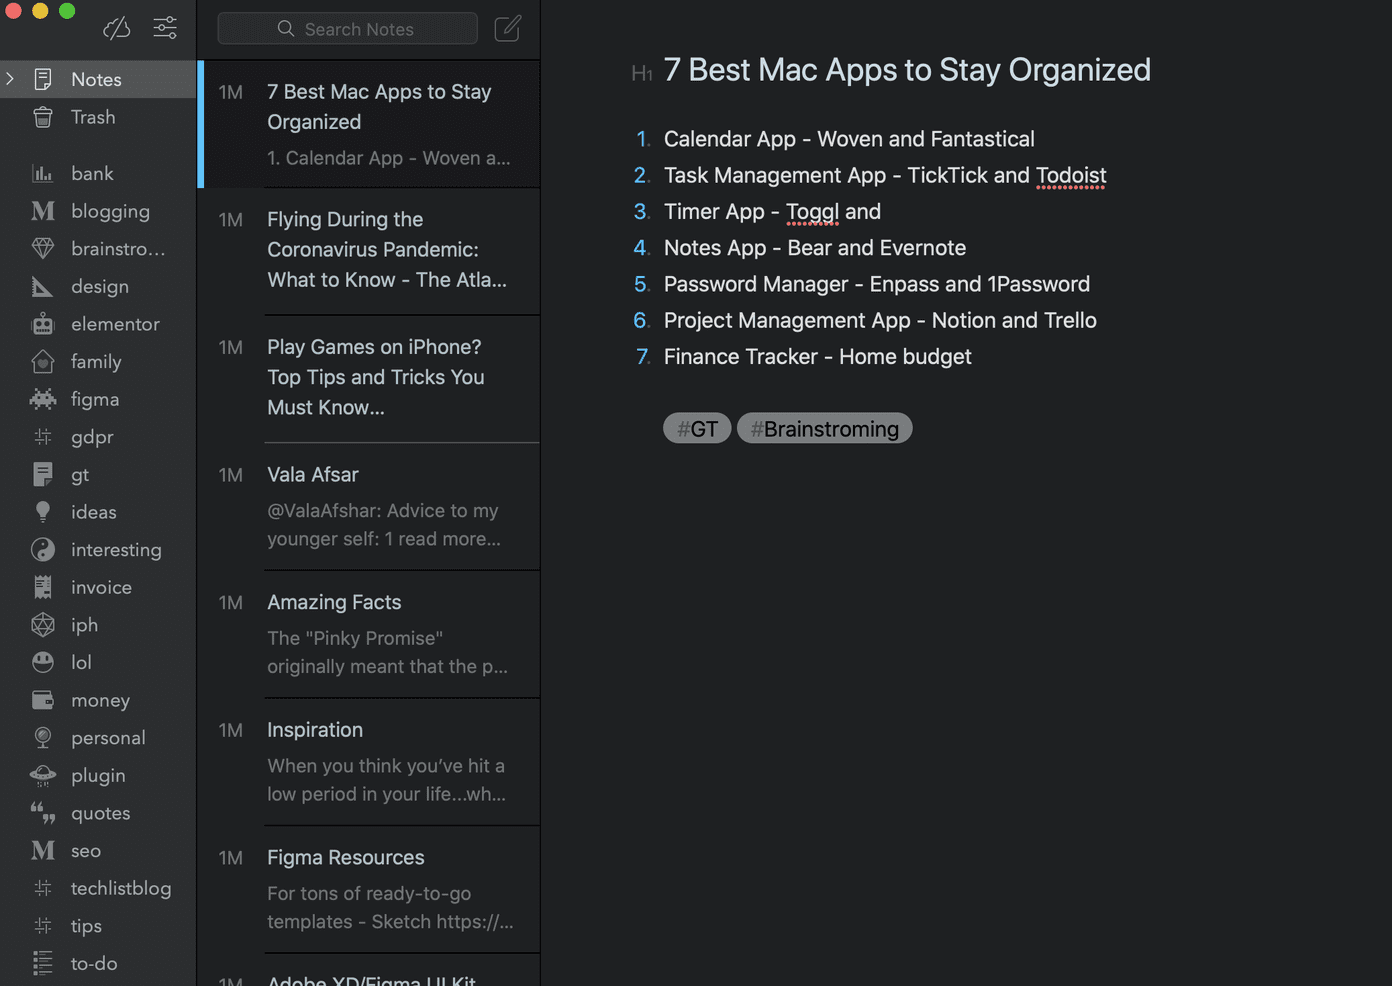Screen dimensions: 1392x986
Task: Click the note title heading in the editor
Action: pyautogui.click(x=907, y=70)
